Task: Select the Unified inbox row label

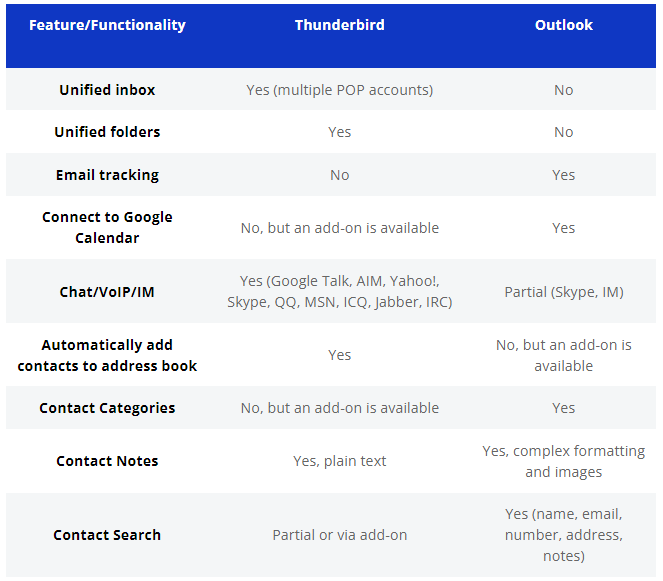Action: pyautogui.click(x=107, y=90)
